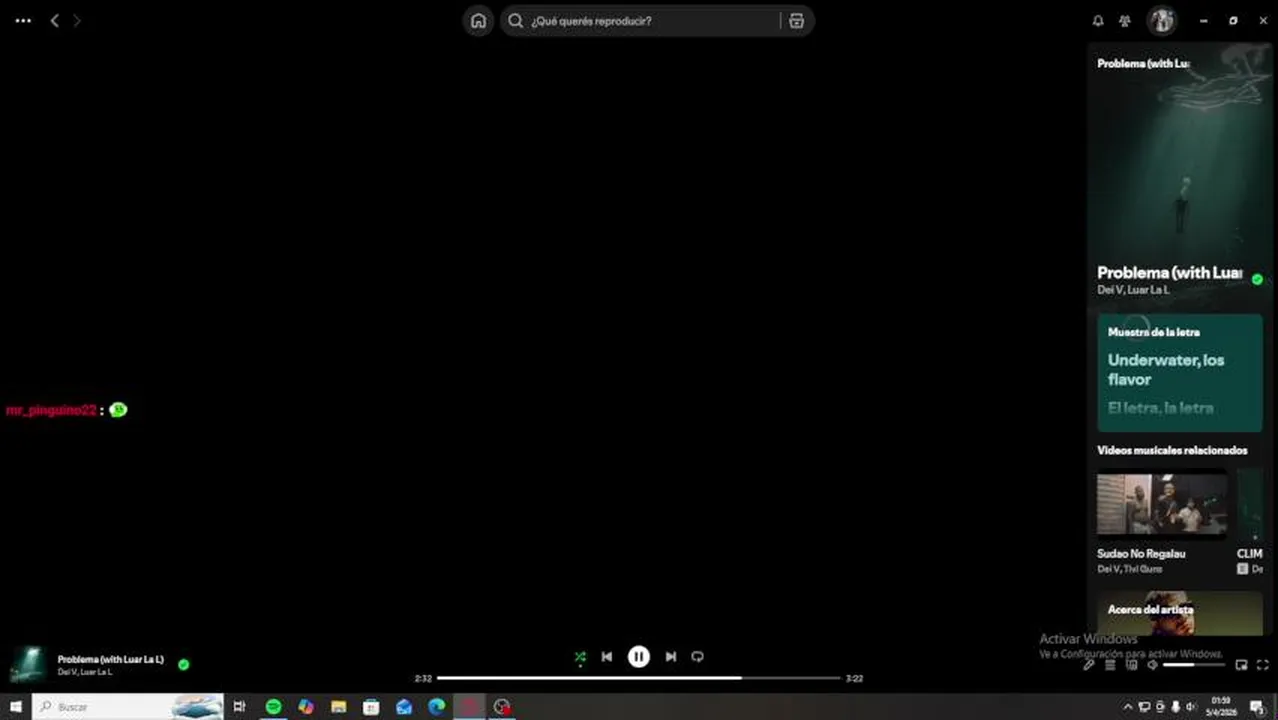Screen dimensions: 1278x720
Task: Click the green emote in chat overlay
Action: click(118, 409)
